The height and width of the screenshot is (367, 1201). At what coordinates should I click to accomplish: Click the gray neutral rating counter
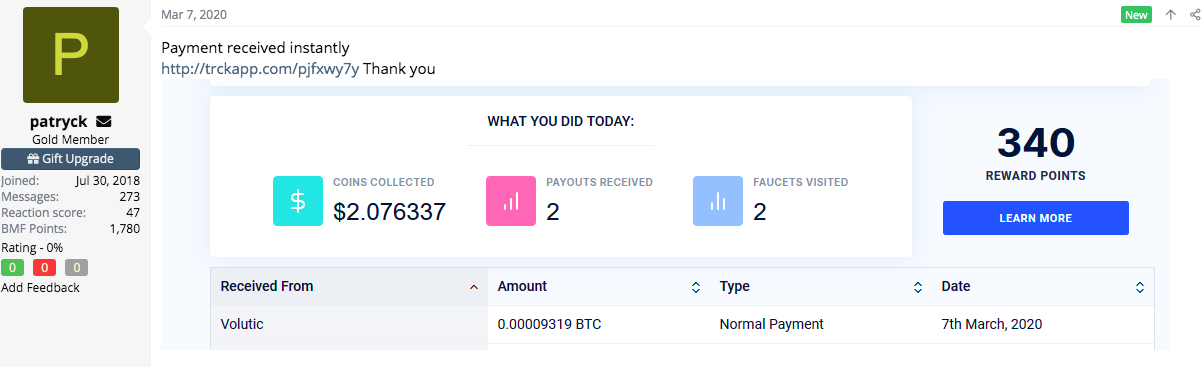coord(76,267)
